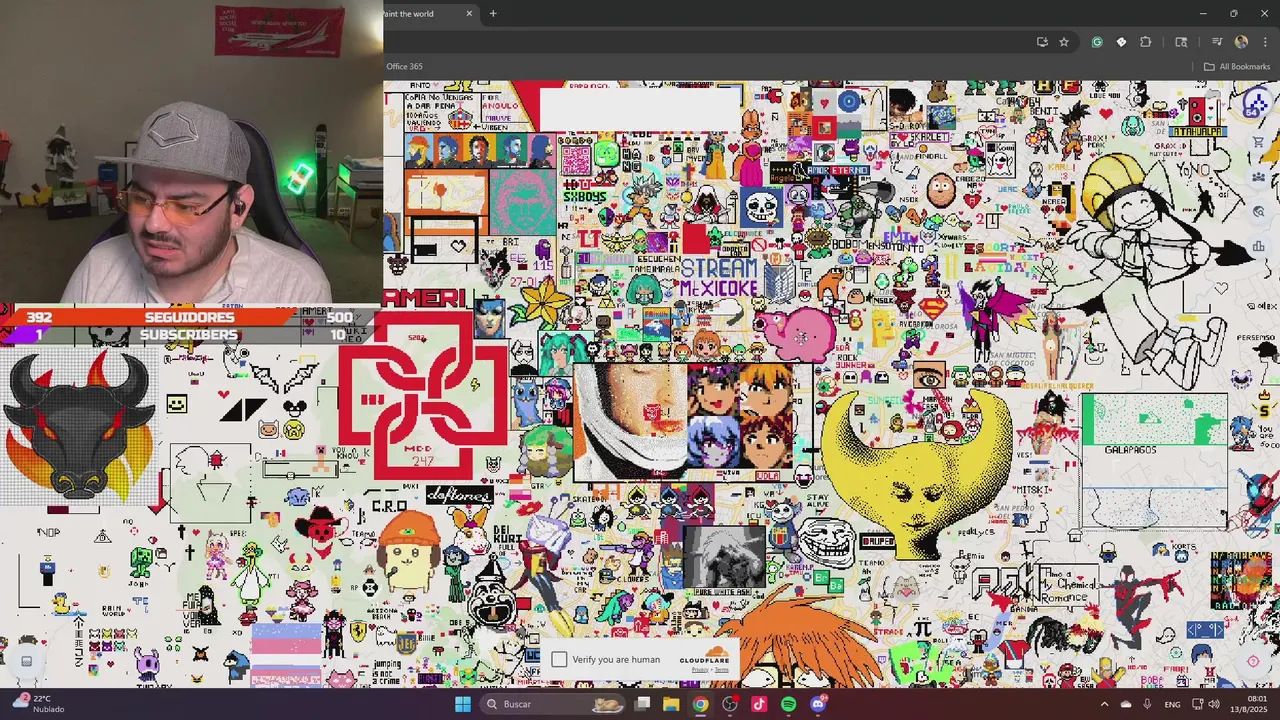
Task: Open File Explorer from the taskbar
Action: [x=671, y=704]
